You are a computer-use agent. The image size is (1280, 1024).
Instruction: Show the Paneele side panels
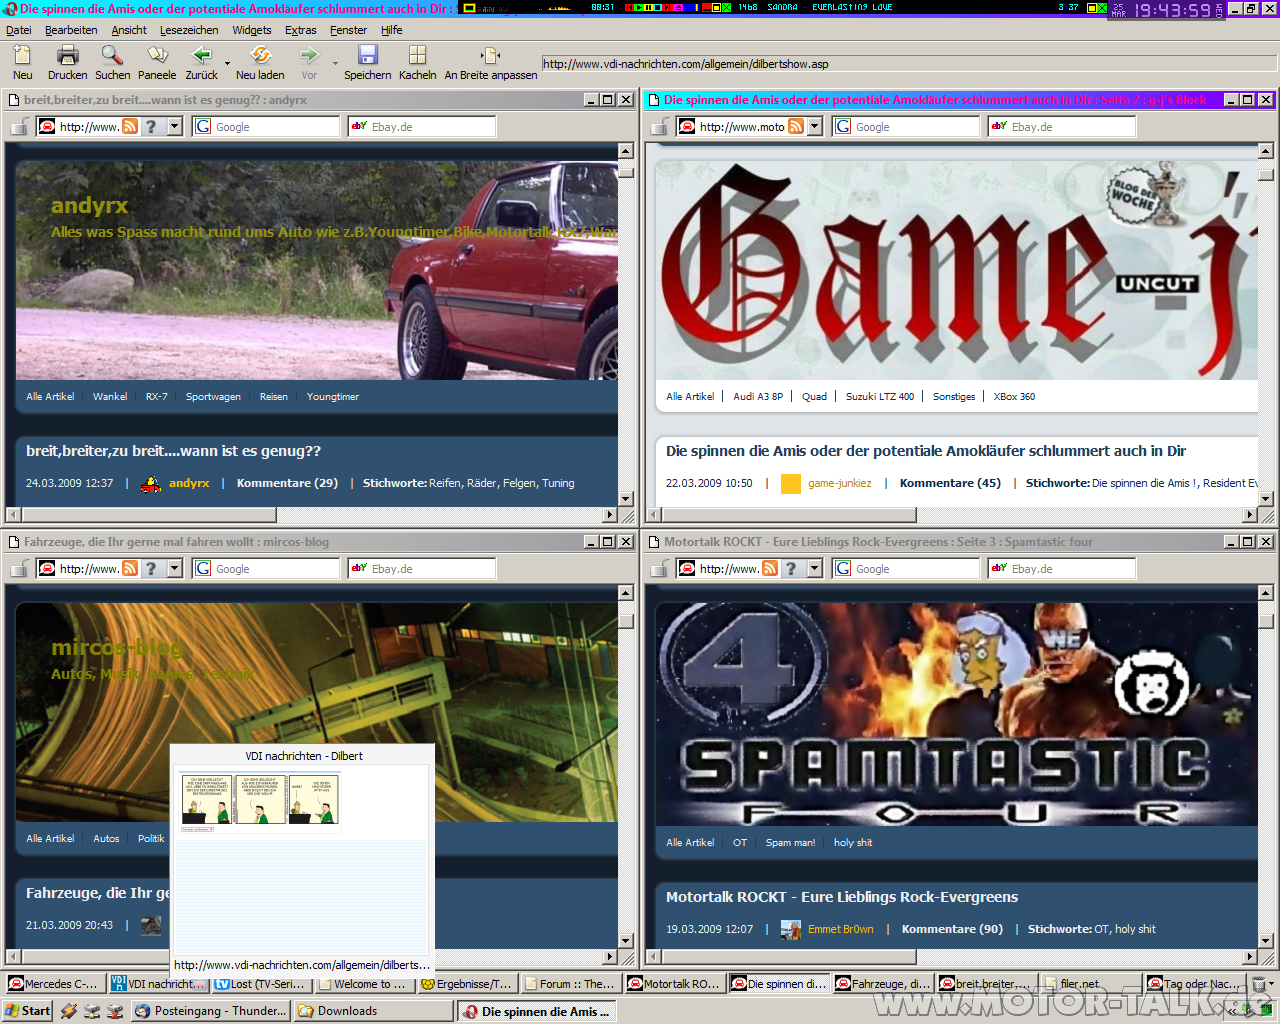point(157,56)
